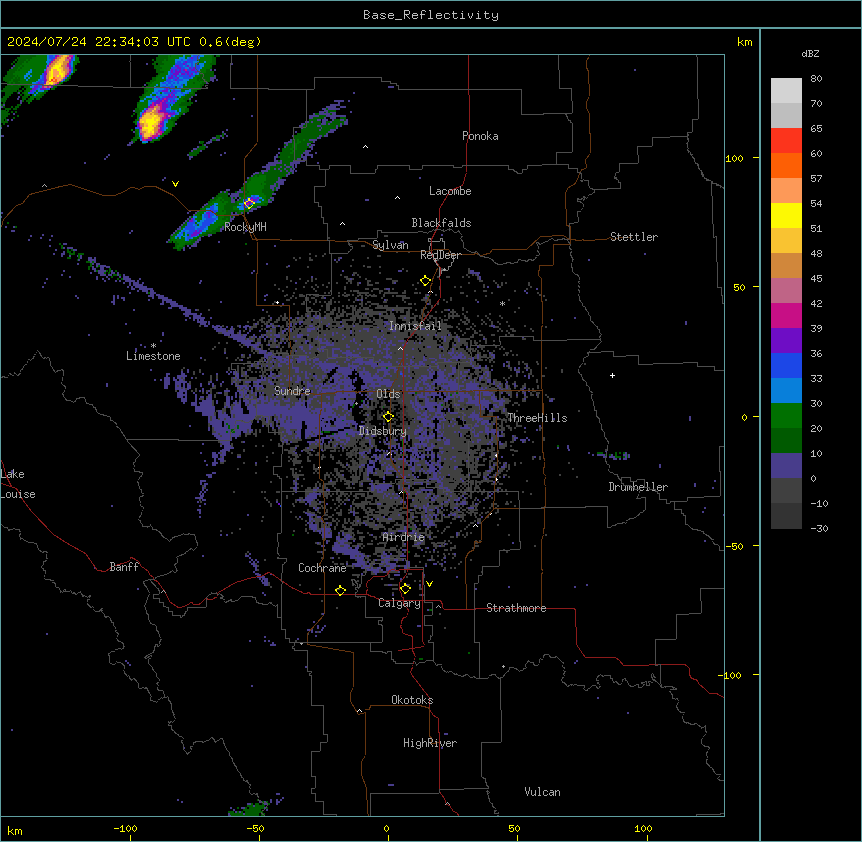Click the 100 tick on bottom axis
Image resolution: width=862 pixels, height=842 pixels.
[x=643, y=828]
